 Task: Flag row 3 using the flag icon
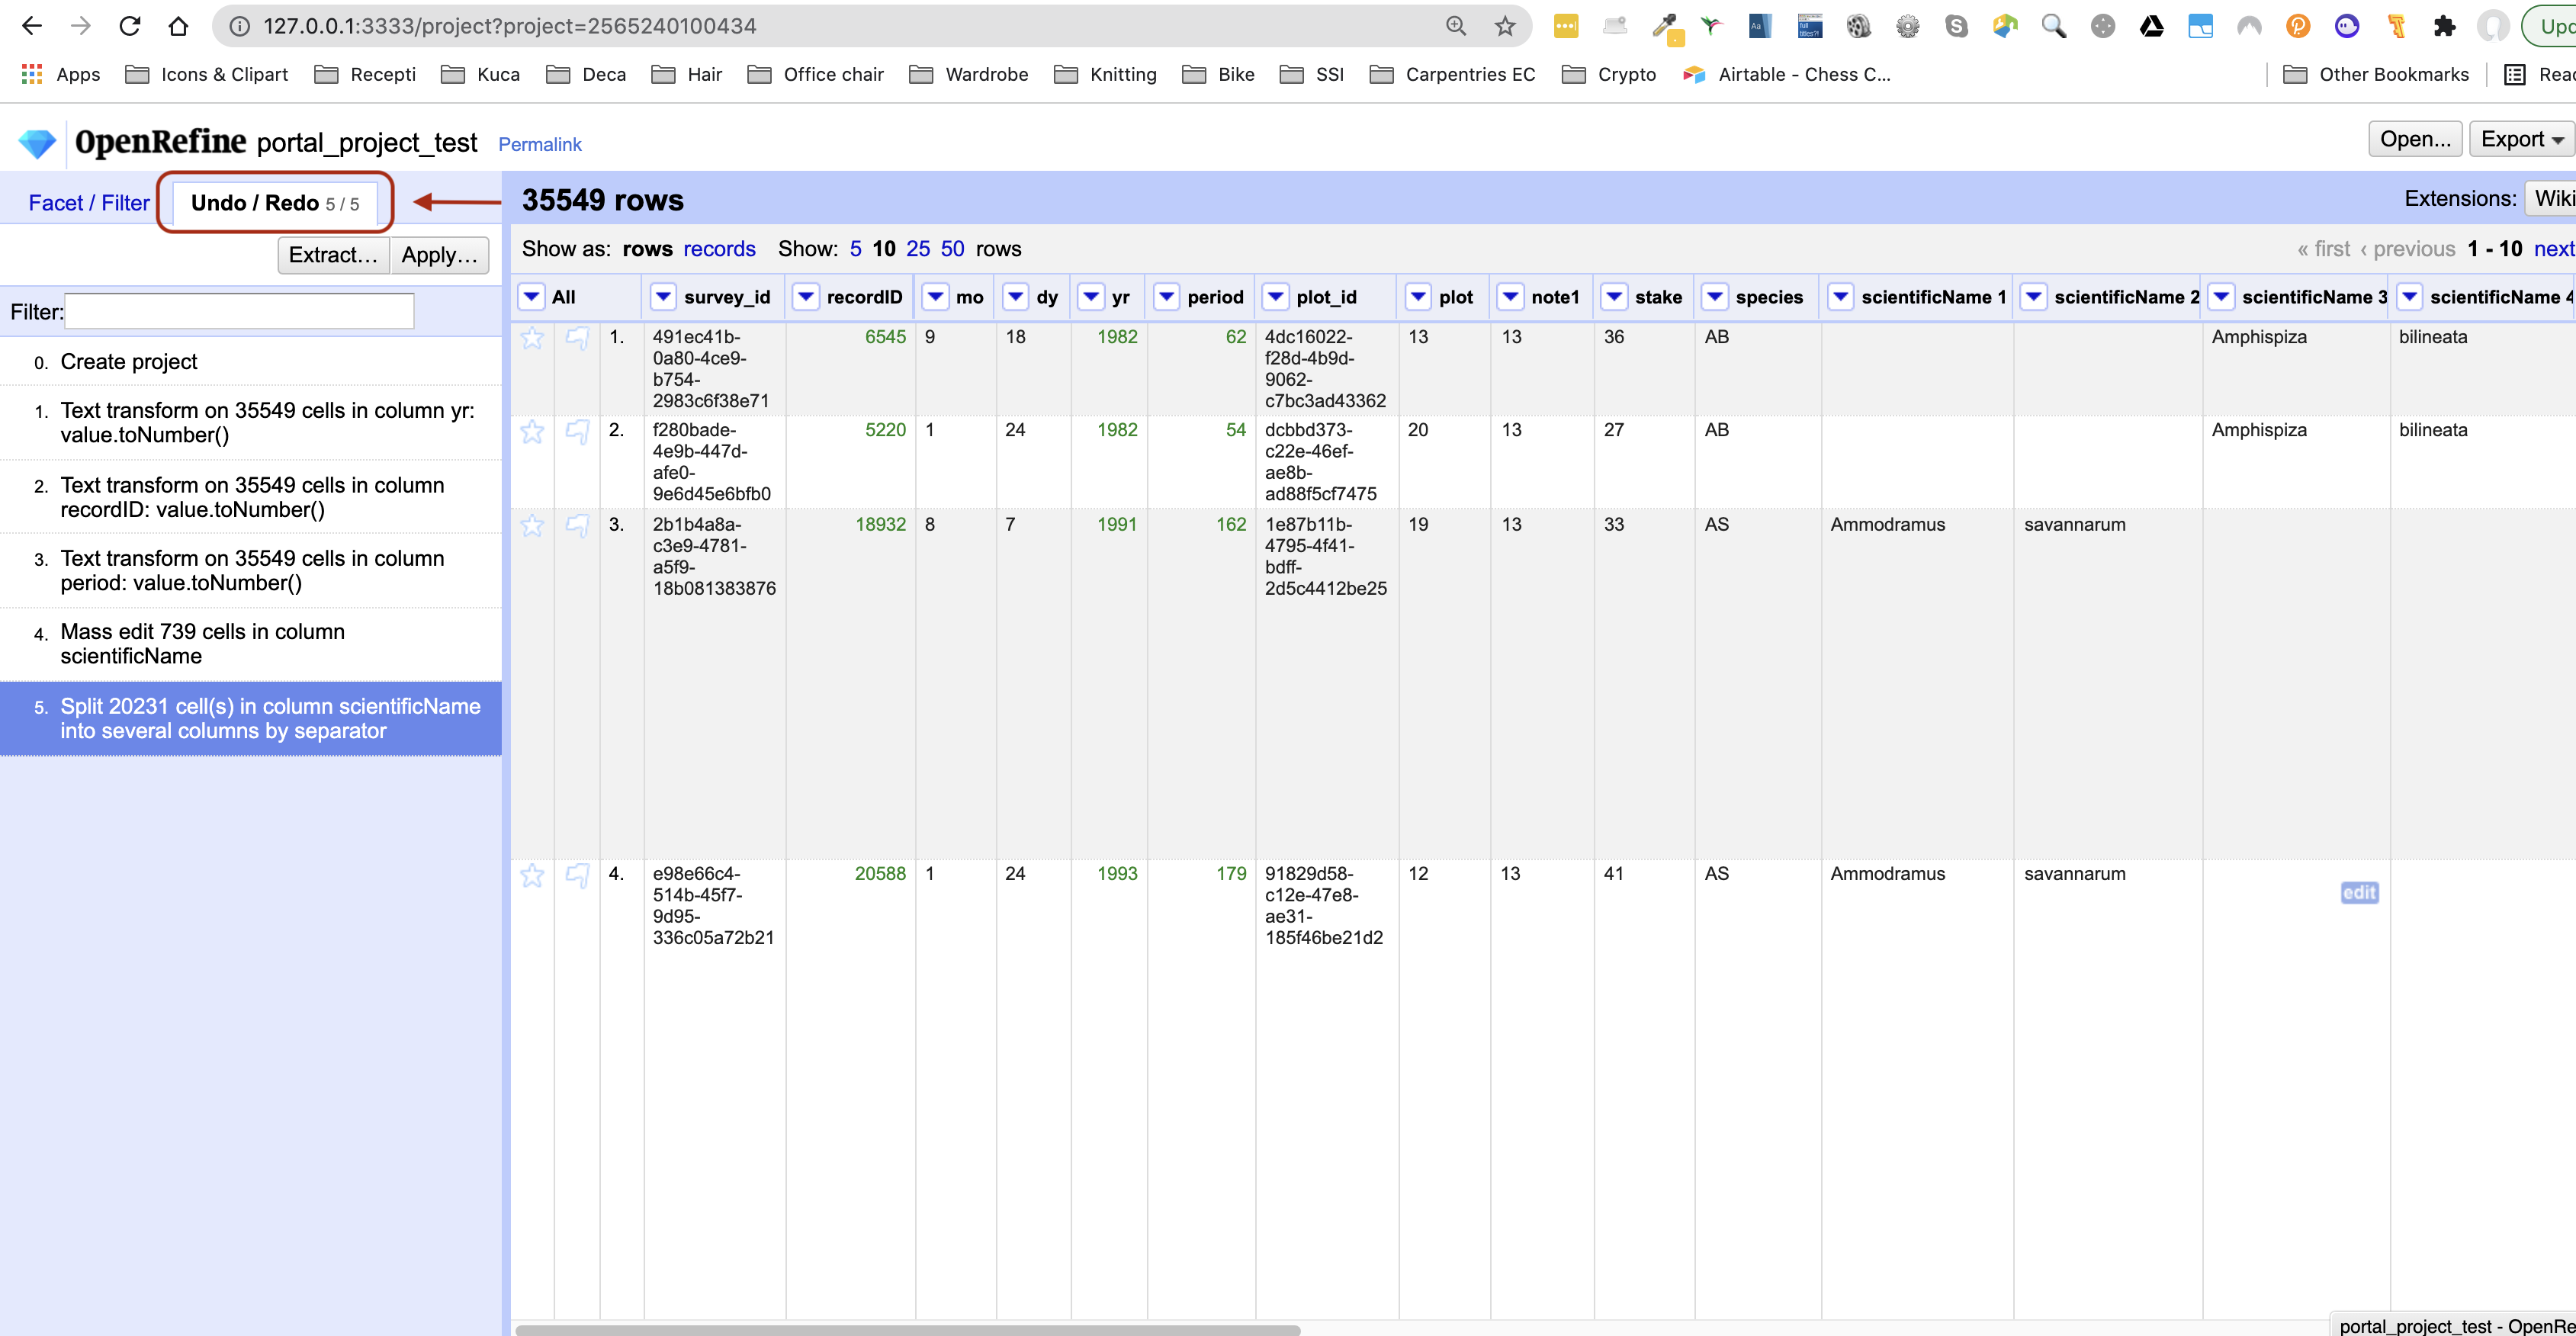tap(577, 526)
